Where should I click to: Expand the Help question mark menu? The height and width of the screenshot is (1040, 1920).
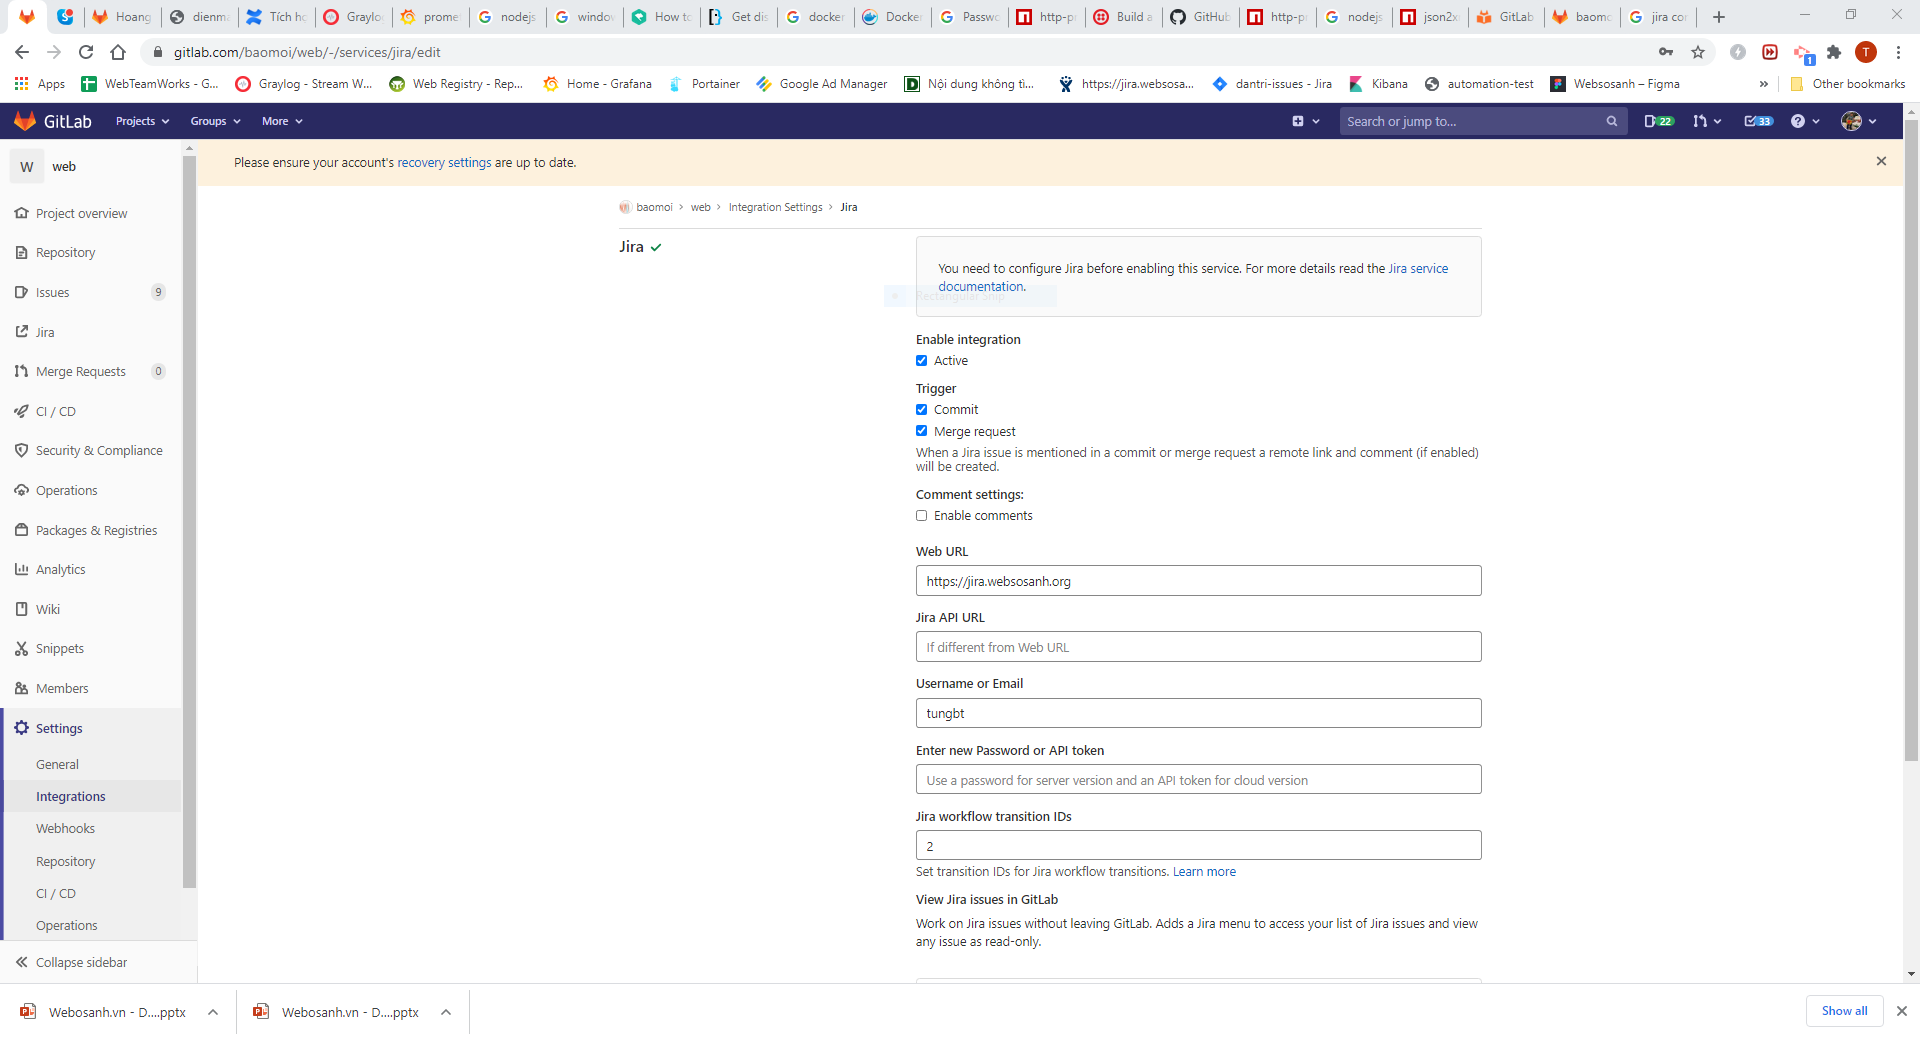[x=1805, y=121]
